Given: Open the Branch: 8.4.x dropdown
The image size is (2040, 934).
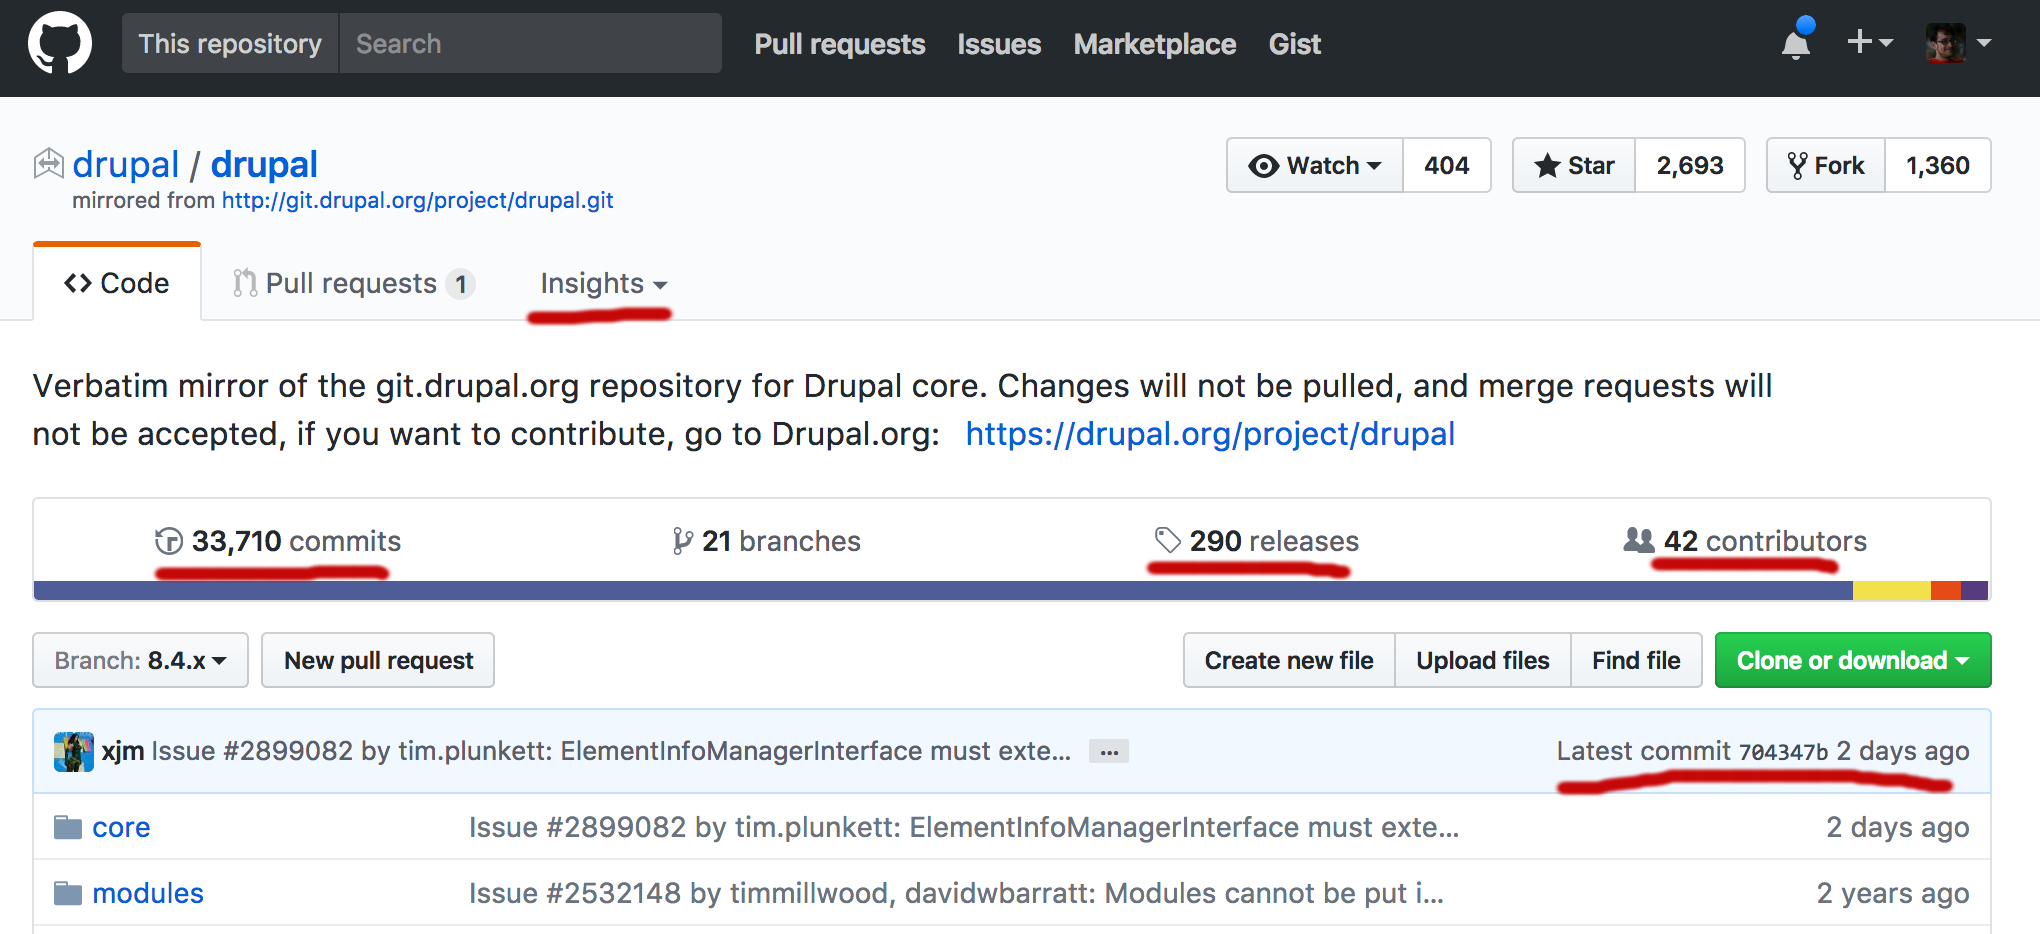Looking at the screenshot, I should [140, 660].
